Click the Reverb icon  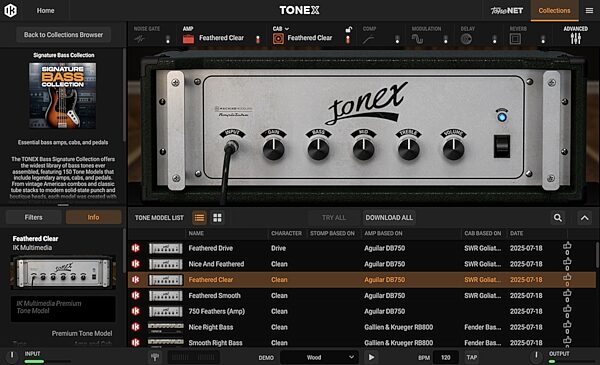tap(515, 39)
